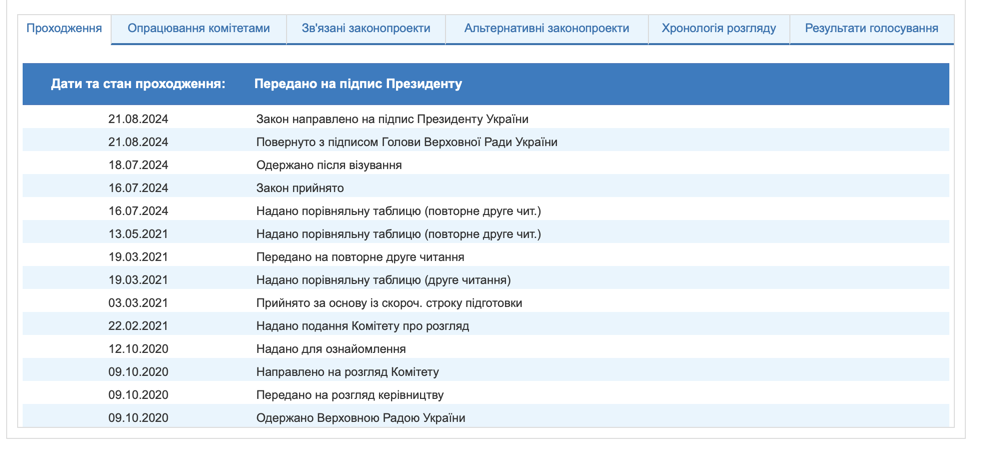Open the Результати голосування tab
The height and width of the screenshot is (454, 988).
click(x=871, y=28)
